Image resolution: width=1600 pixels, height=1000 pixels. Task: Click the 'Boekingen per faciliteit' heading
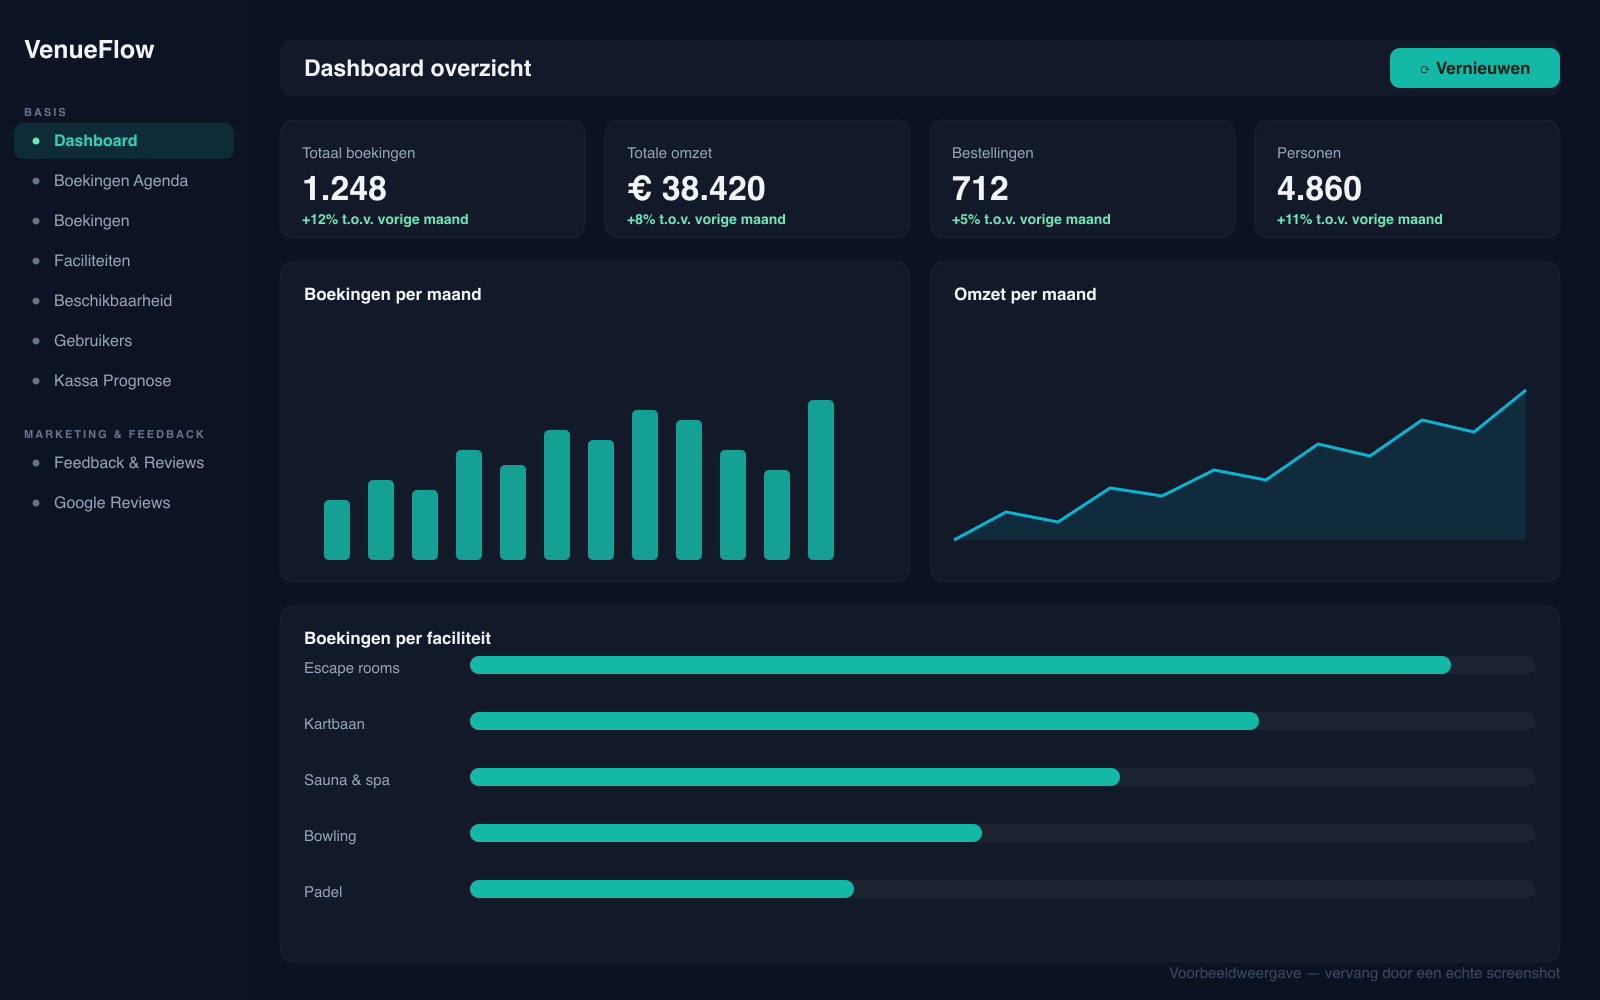tap(397, 638)
